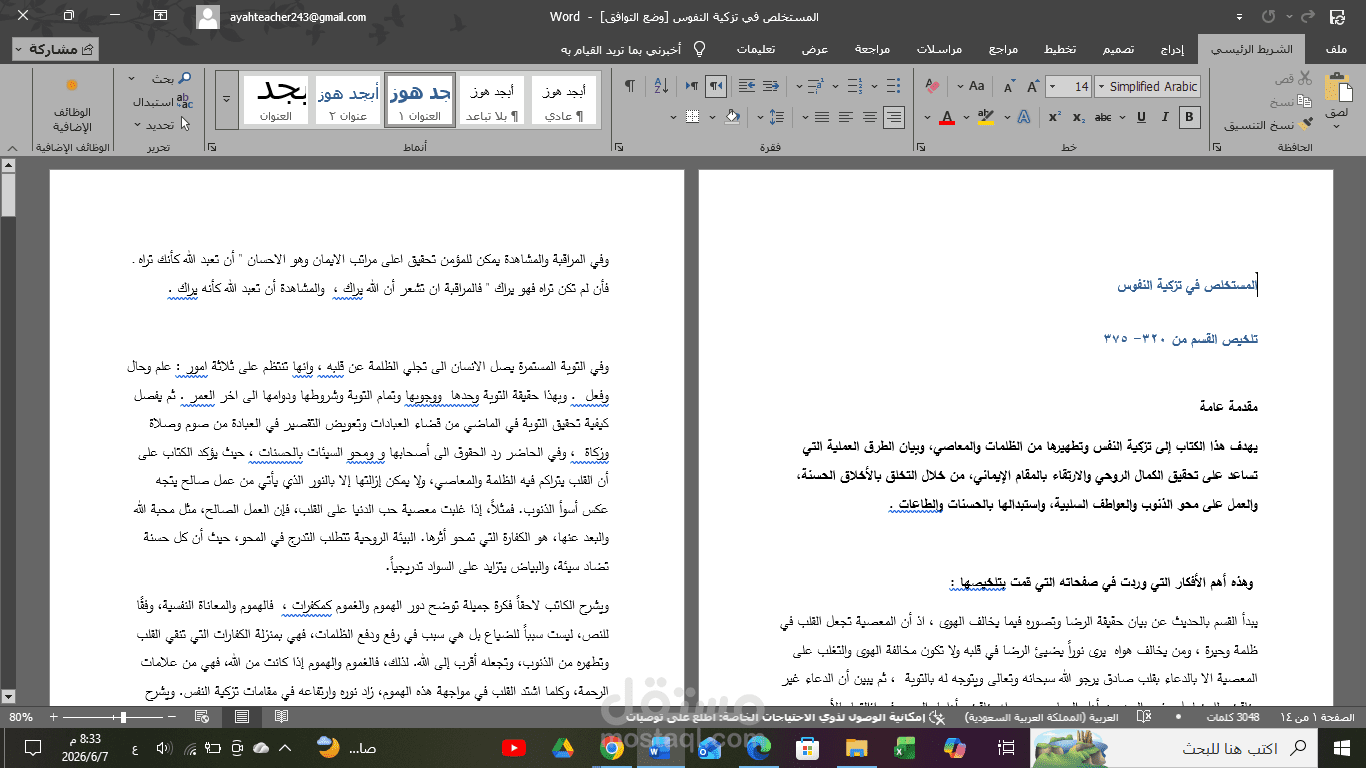Image resolution: width=1366 pixels, height=768 pixels.
Task: Click the Copy (نسخ) icon
Action: pos(1303,102)
